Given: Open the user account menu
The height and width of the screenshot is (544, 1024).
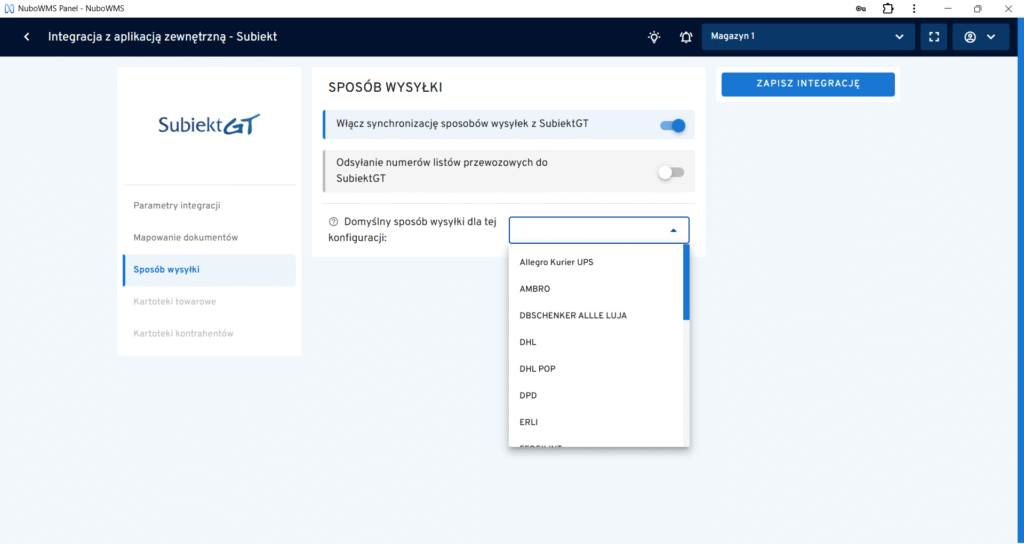Looking at the screenshot, I should 980,37.
